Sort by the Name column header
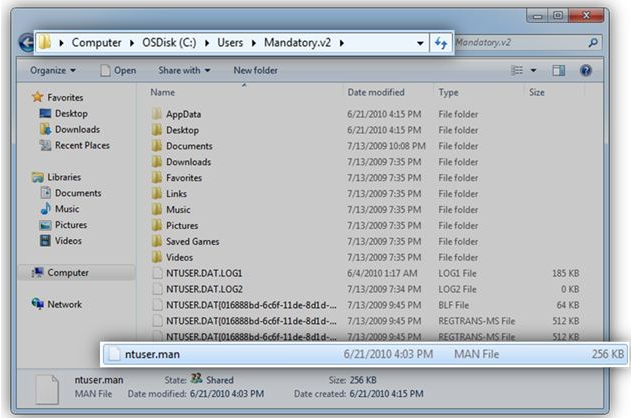The height and width of the screenshot is (418, 631). [162, 92]
